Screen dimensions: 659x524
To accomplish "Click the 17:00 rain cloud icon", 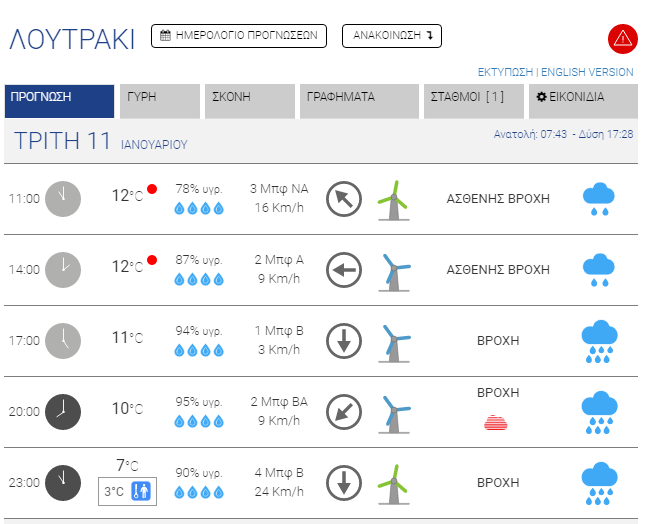I will (598, 341).
